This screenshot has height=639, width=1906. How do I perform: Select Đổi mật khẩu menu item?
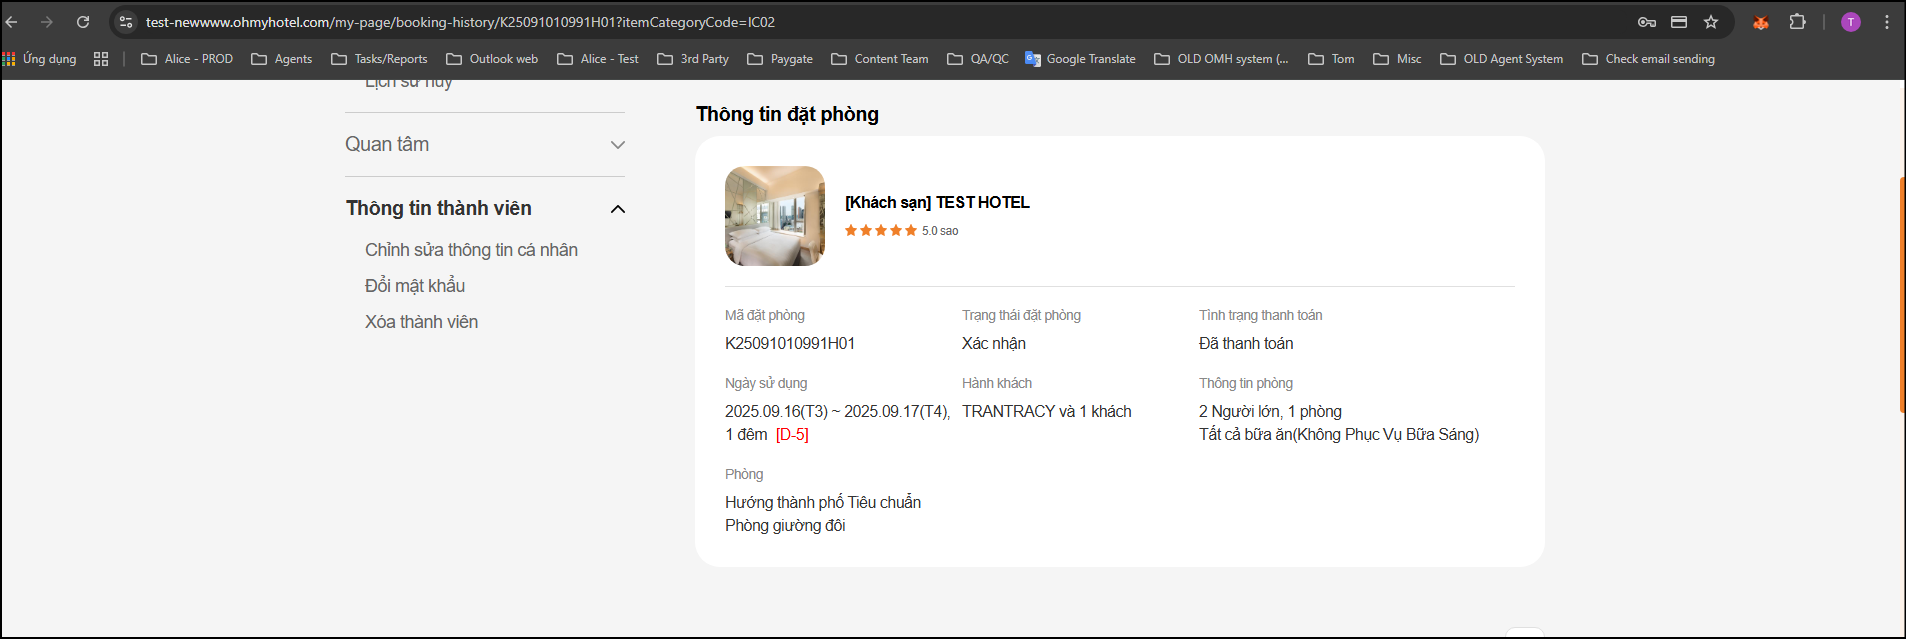click(x=415, y=286)
